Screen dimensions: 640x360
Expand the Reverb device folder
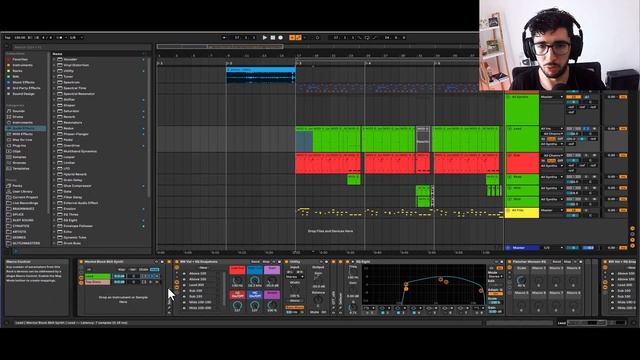pyautogui.click(x=54, y=117)
